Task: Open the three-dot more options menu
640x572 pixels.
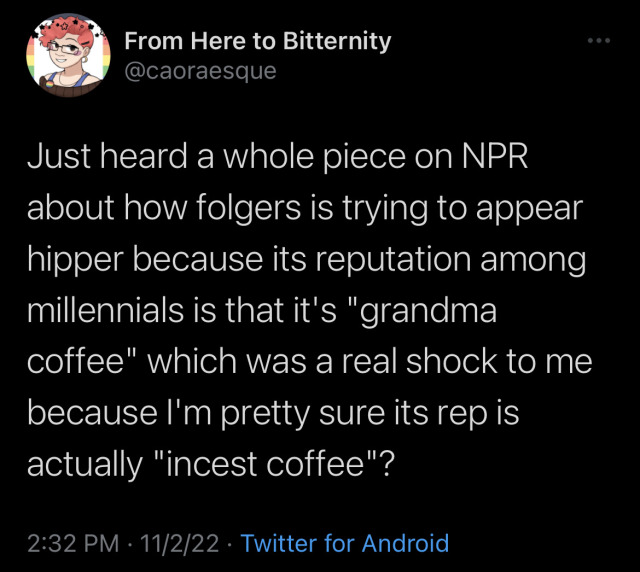Action: pos(598,42)
